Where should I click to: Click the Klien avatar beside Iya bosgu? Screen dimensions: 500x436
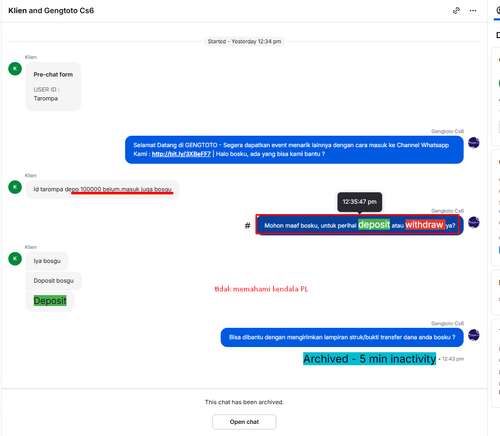click(15, 259)
